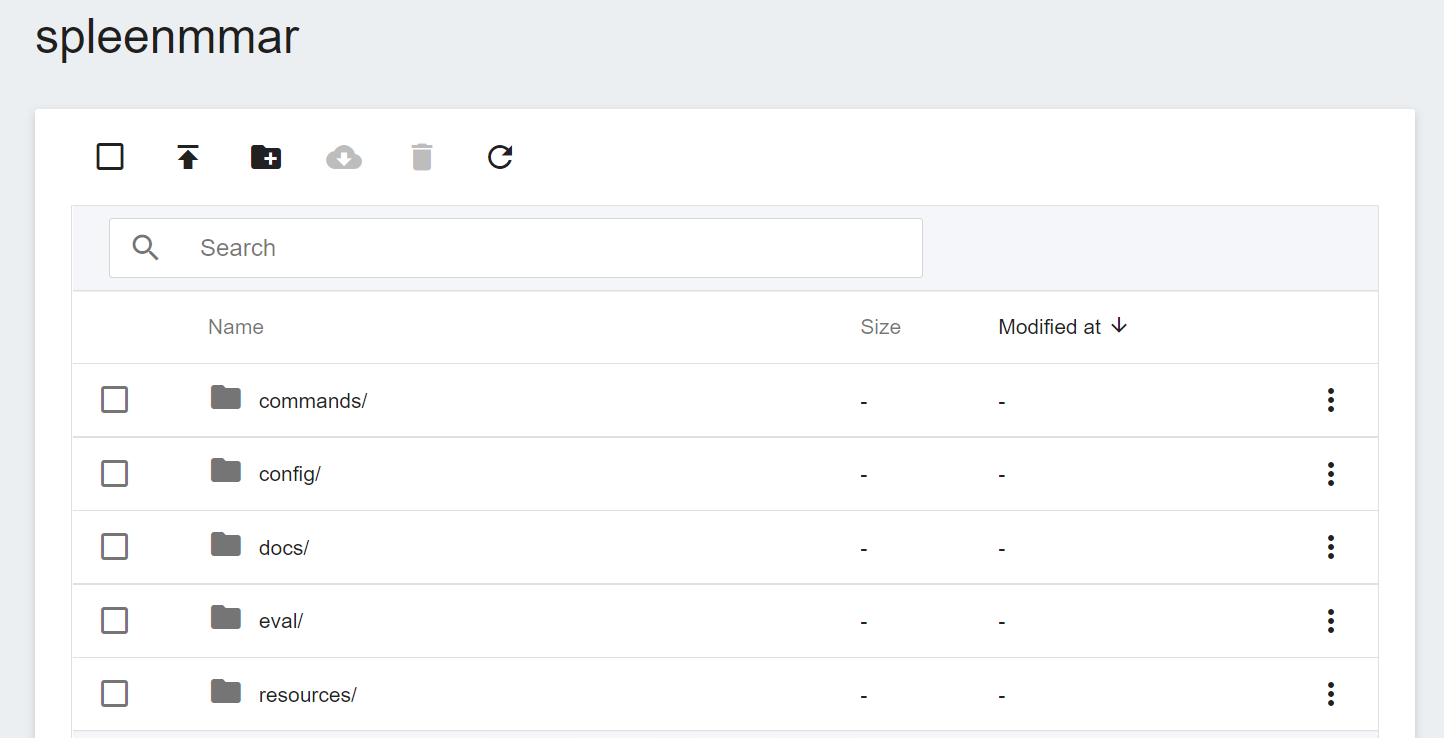1444x738 pixels.
Task: Expand the kebab menu on resources/ row
Action: click(1330, 694)
